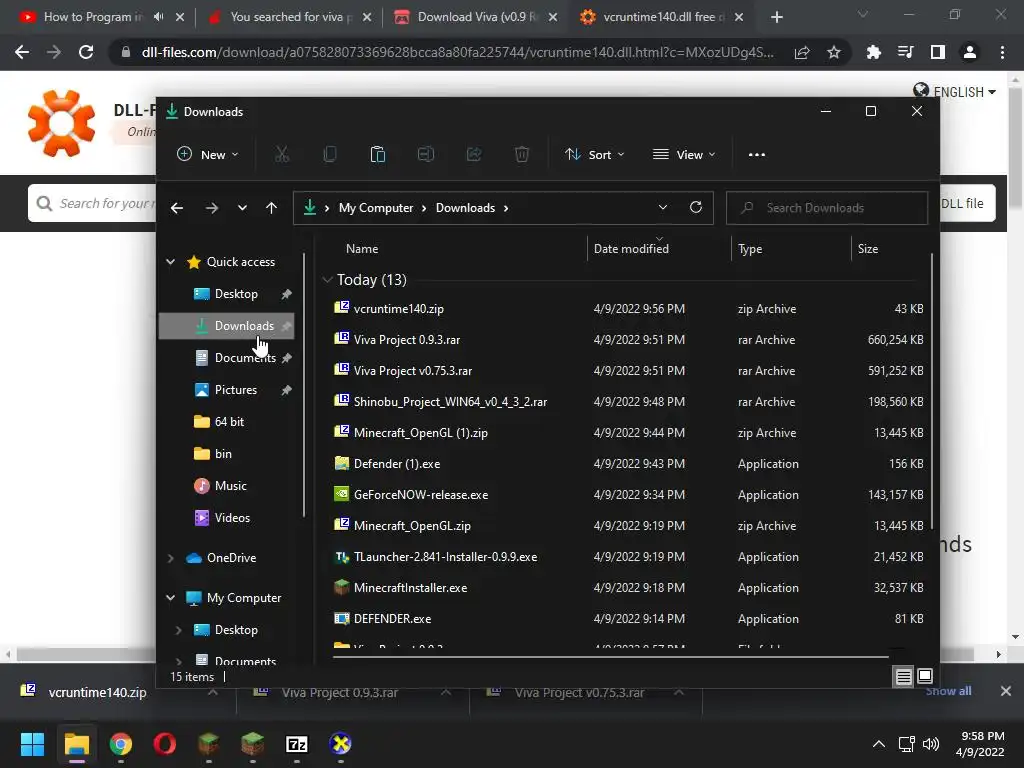Open Chrome profile avatar icon
The image size is (1024, 768).
click(970, 52)
